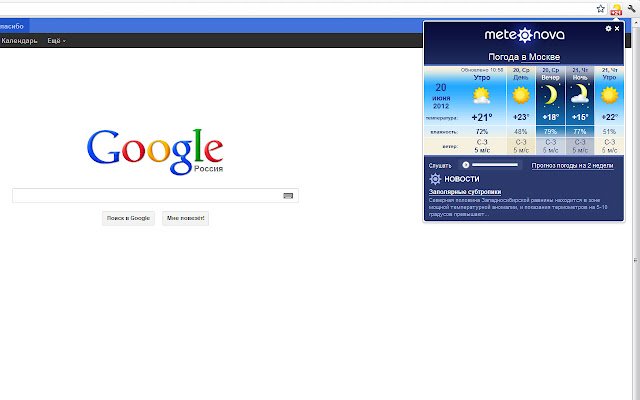Viewport: 640px width, 400px height.
Task: Play the audio weather forecast
Action: tap(466, 165)
